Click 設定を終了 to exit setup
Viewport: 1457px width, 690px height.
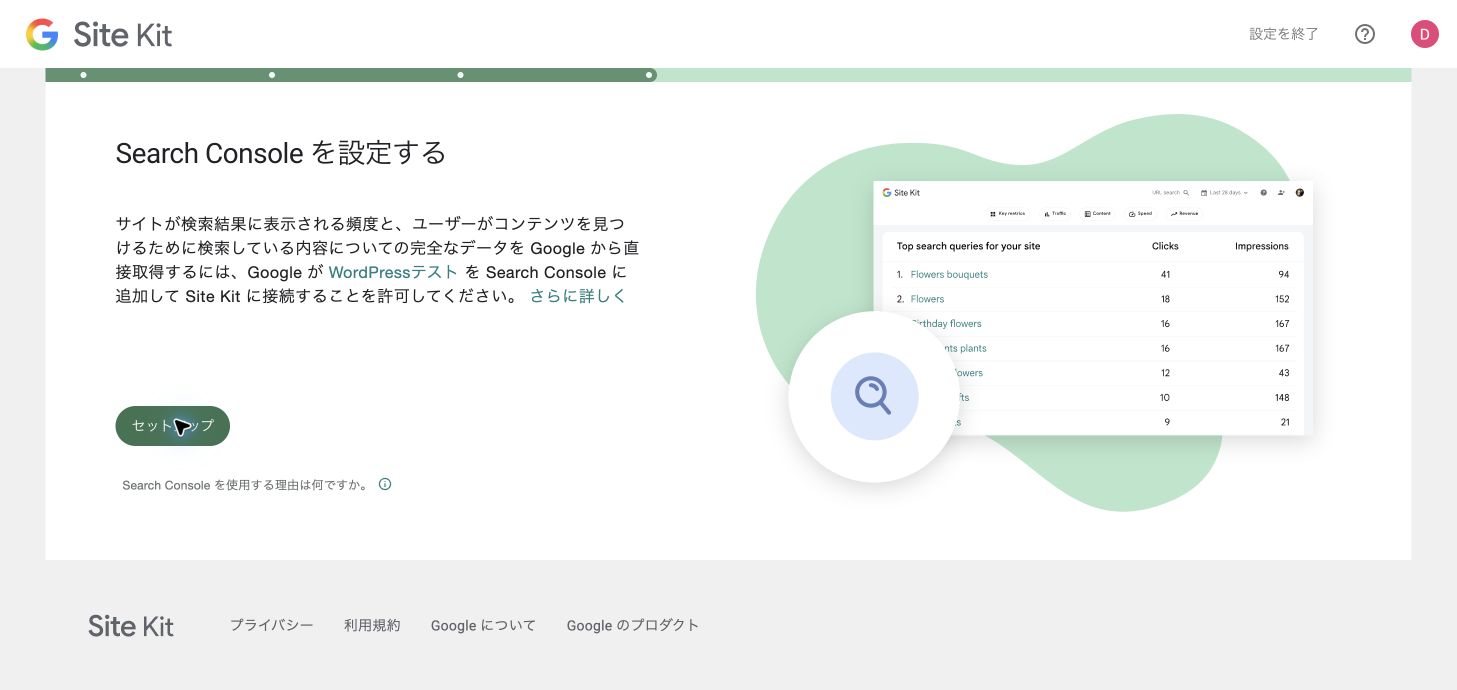(x=1284, y=34)
